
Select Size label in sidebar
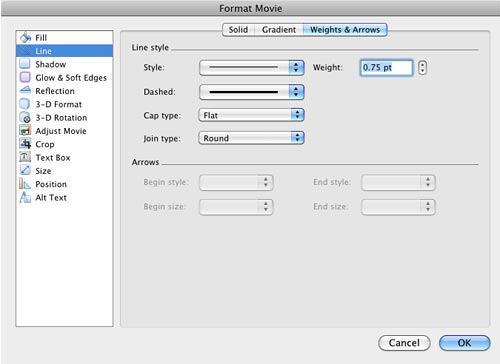(x=43, y=171)
